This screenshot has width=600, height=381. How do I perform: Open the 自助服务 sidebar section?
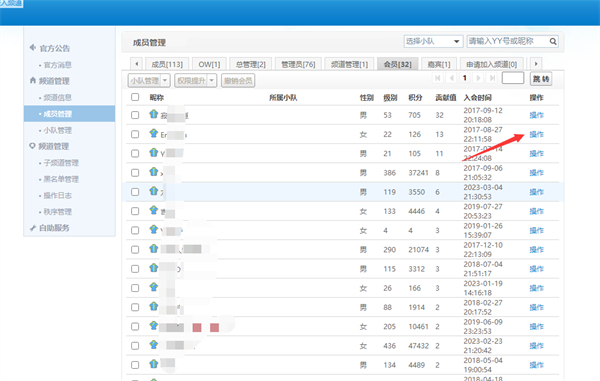pyautogui.click(x=54, y=228)
